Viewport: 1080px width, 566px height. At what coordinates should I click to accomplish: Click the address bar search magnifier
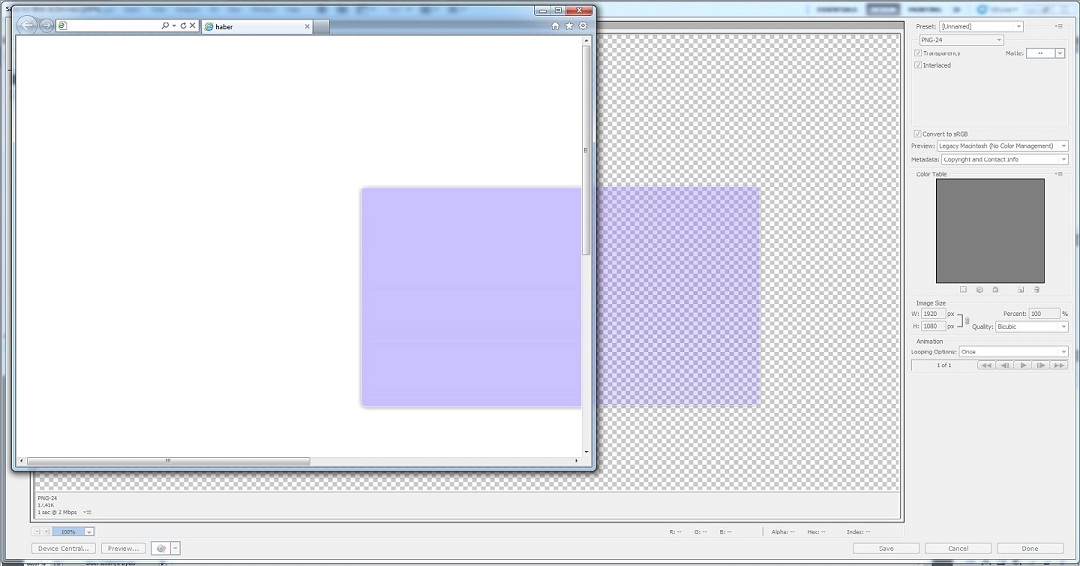[x=165, y=26]
